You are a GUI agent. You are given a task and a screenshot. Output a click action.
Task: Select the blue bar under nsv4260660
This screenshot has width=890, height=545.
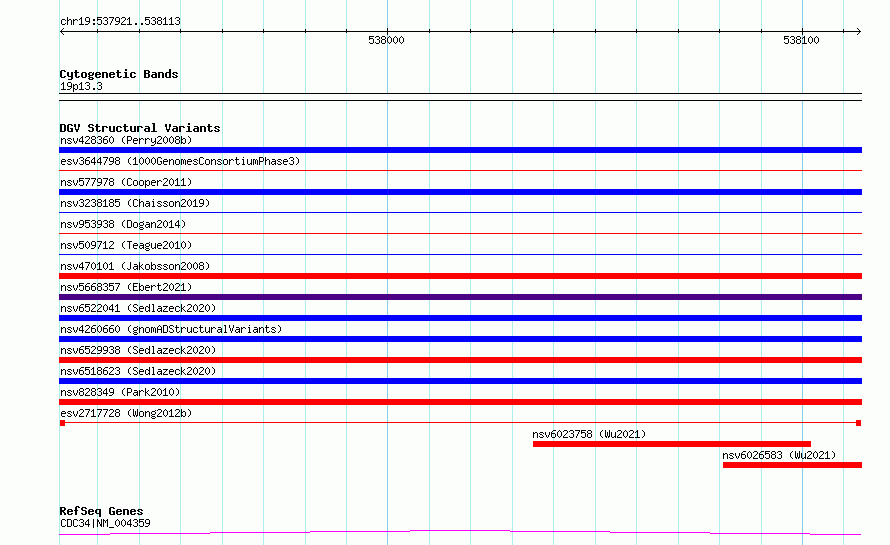tap(460, 339)
